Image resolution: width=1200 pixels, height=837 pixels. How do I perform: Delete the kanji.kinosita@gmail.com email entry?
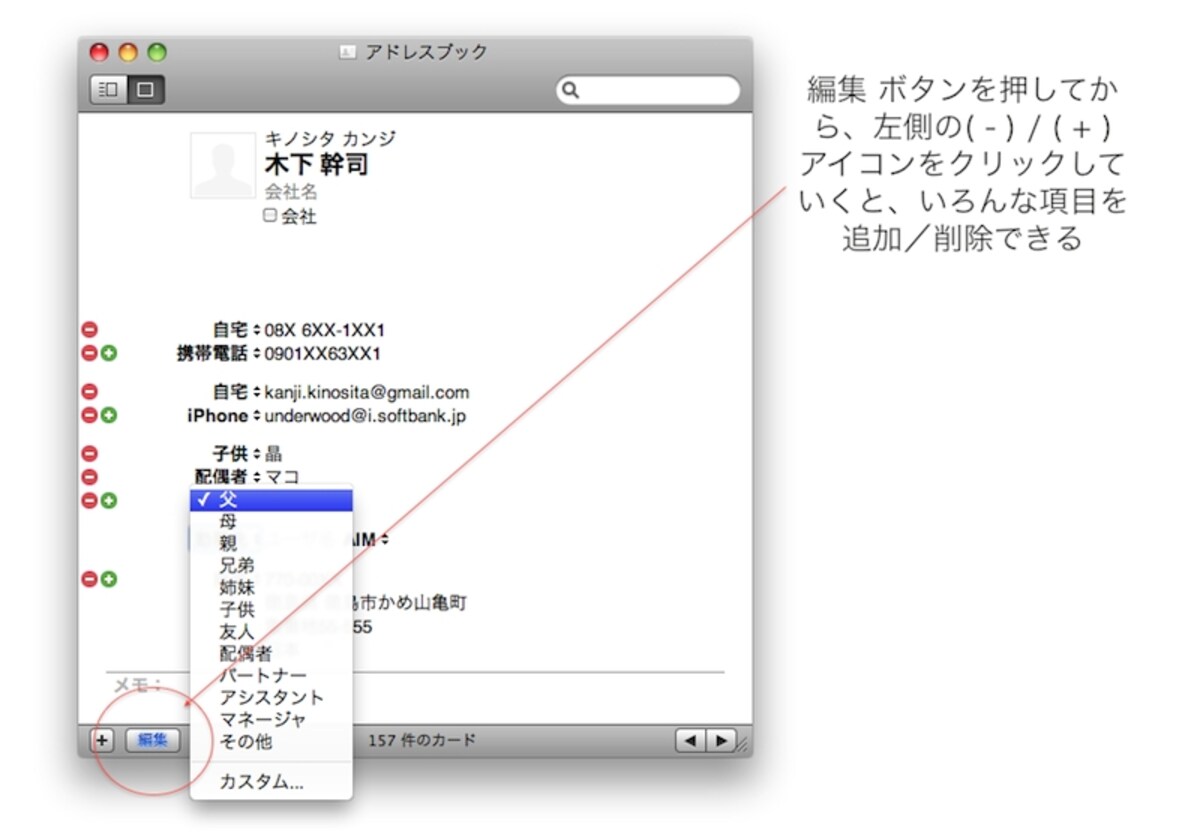click(x=89, y=392)
